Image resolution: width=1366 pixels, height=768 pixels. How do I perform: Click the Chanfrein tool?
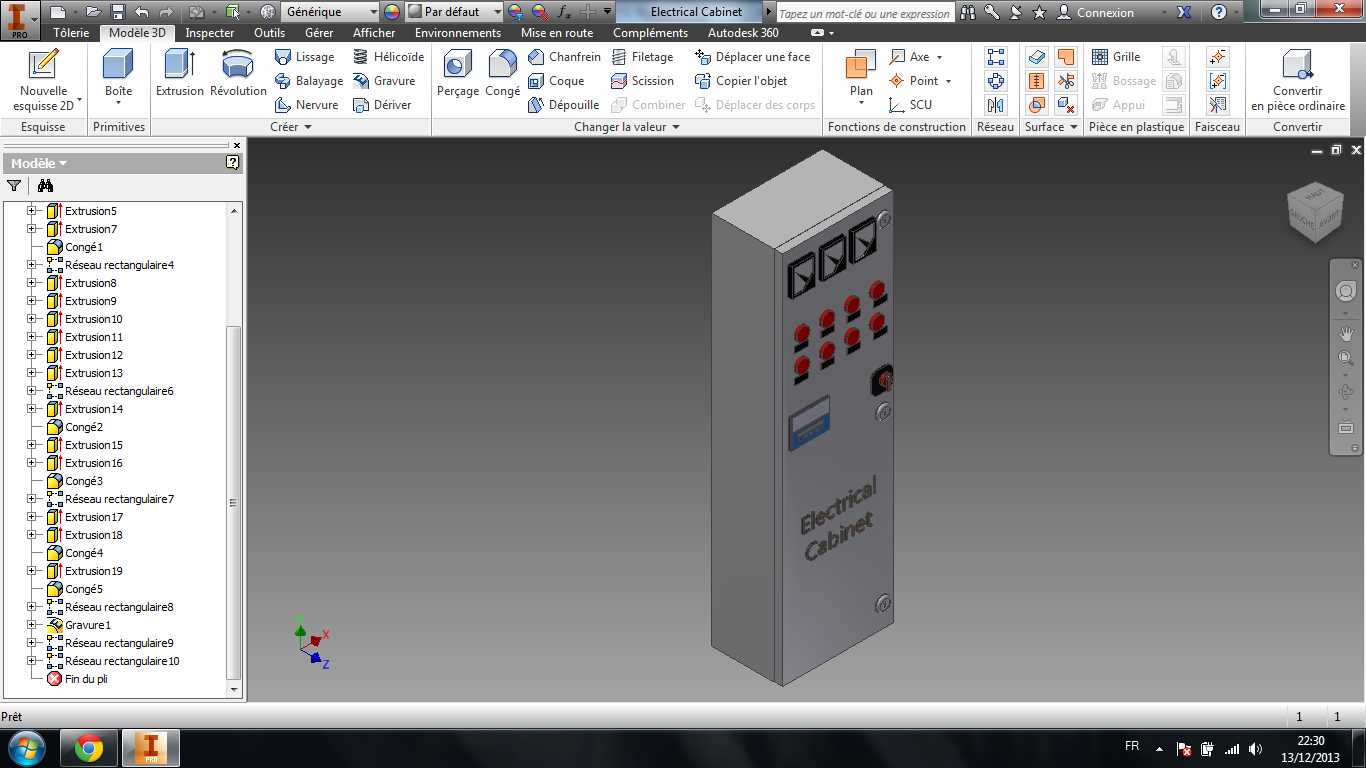(x=564, y=57)
